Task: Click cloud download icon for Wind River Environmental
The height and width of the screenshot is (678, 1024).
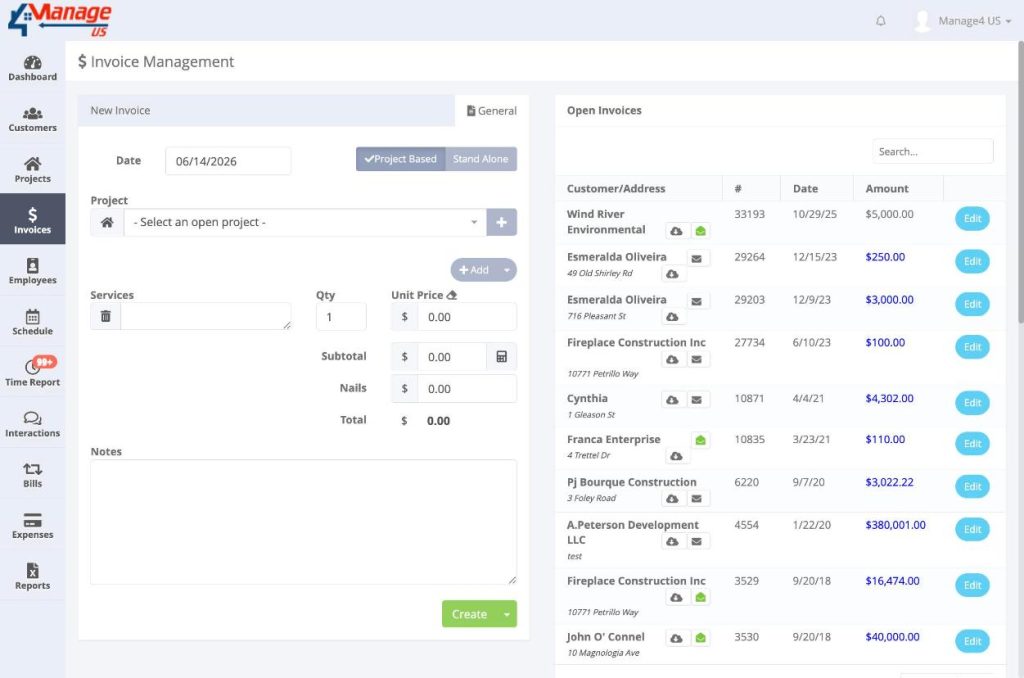Action: 677,231
